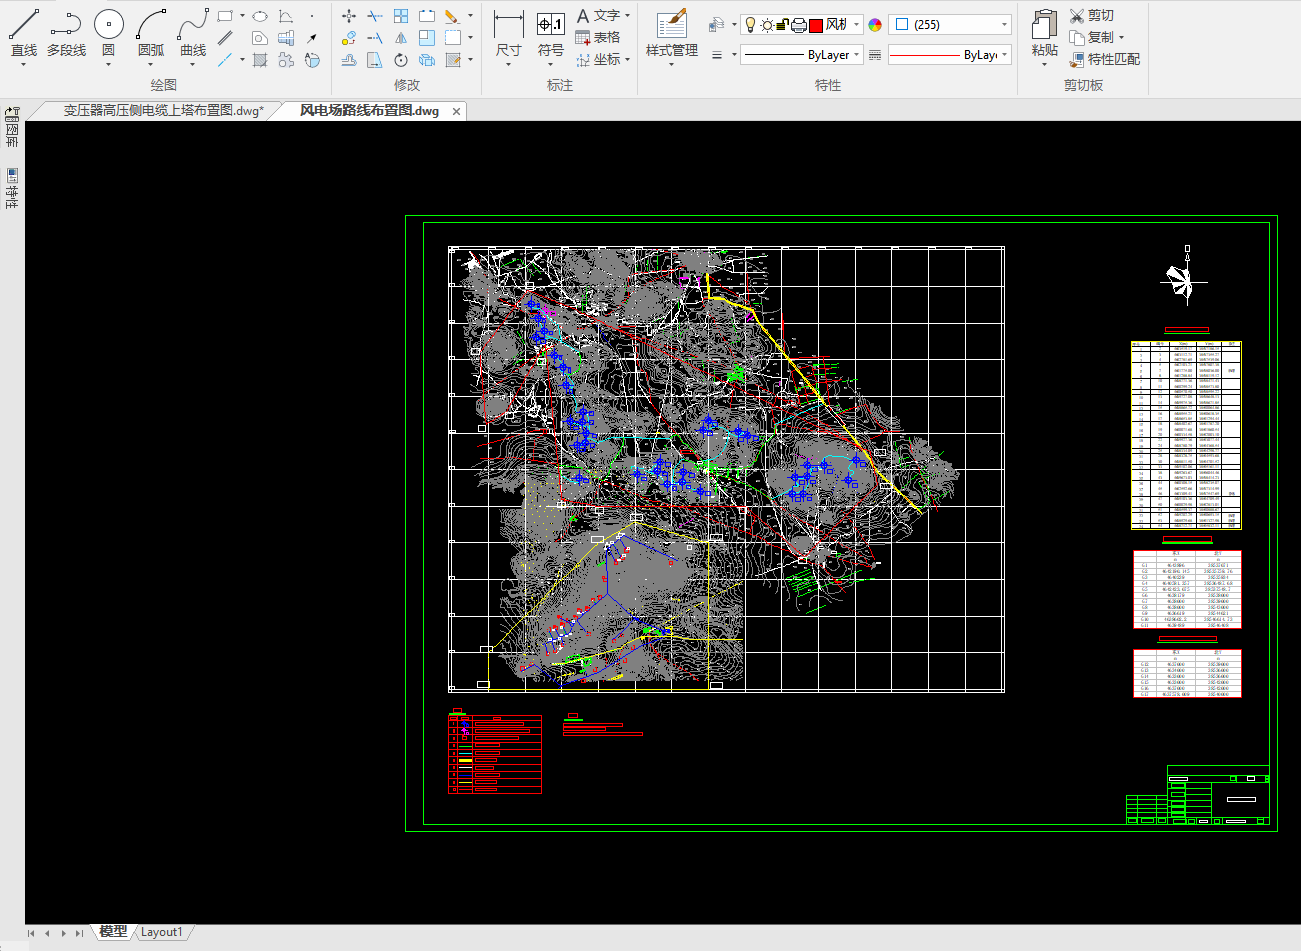Expand the black ByLayer linetype dropdown
1301x951 pixels.
pyautogui.click(x=857, y=55)
